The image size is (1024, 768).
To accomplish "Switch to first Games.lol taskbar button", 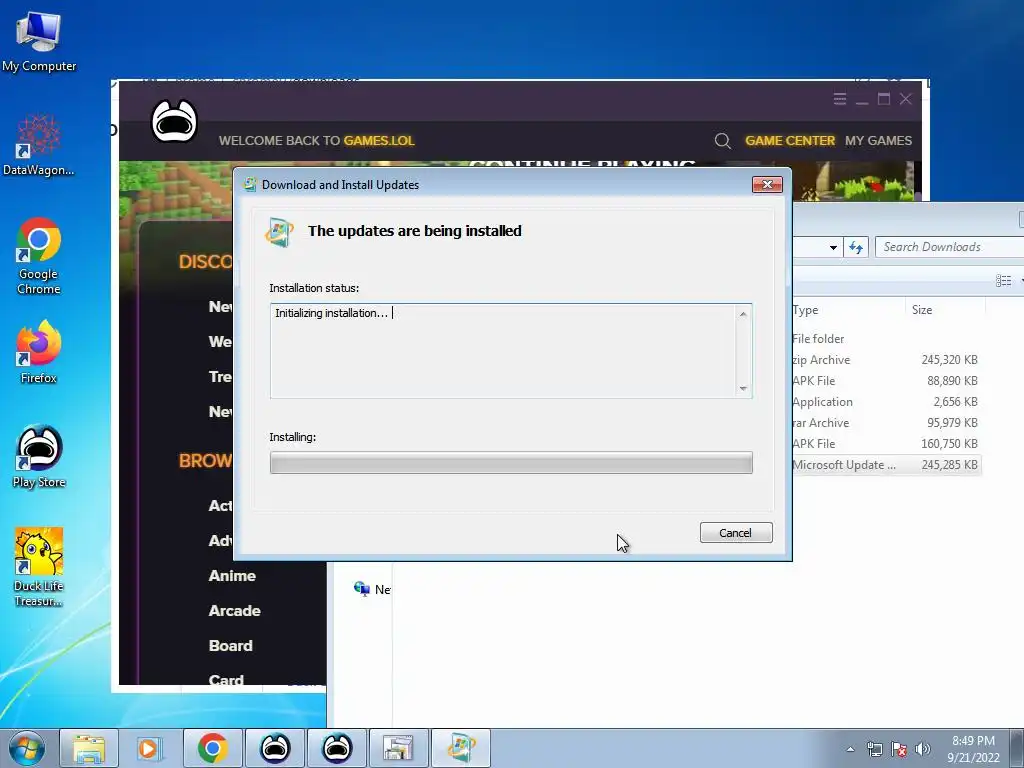I will pos(275,748).
